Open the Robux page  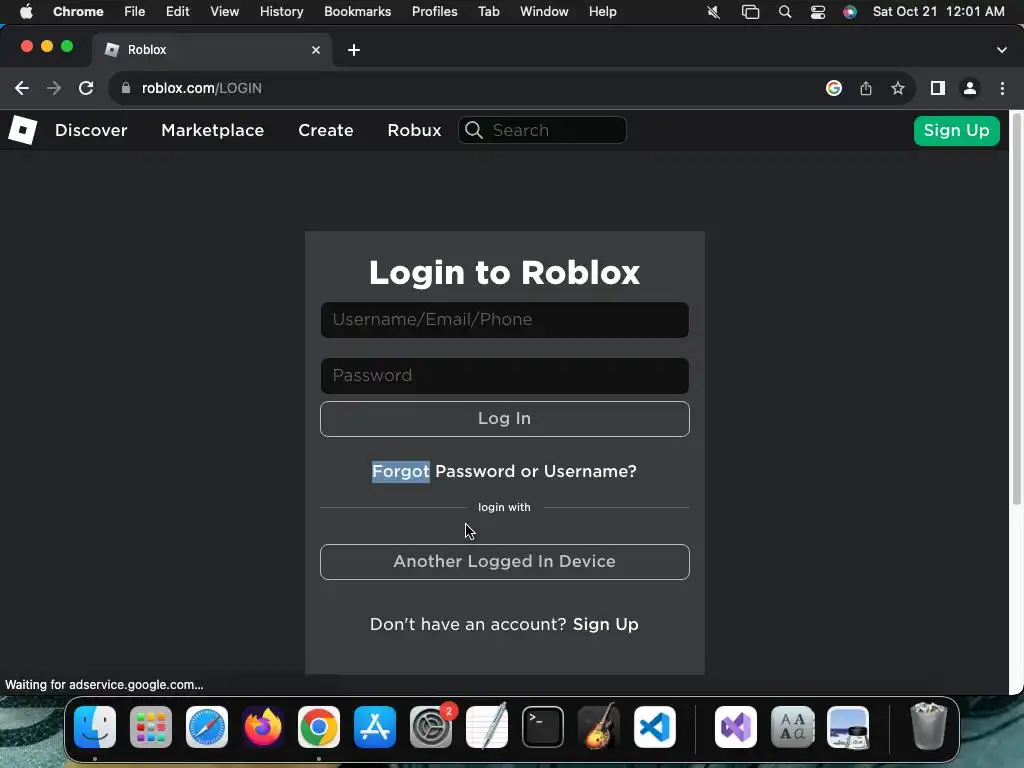tap(414, 131)
